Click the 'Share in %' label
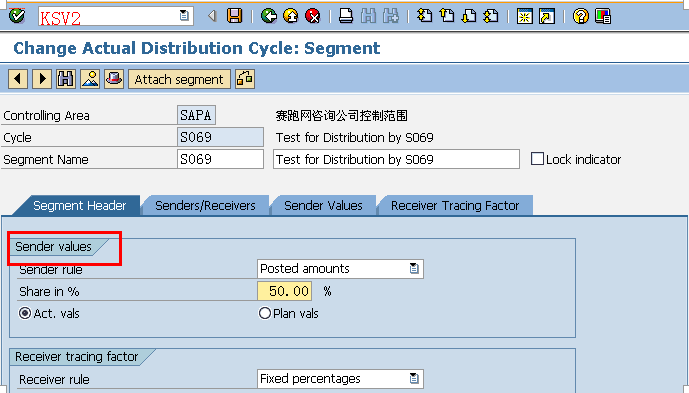The image size is (689, 393). point(49,291)
